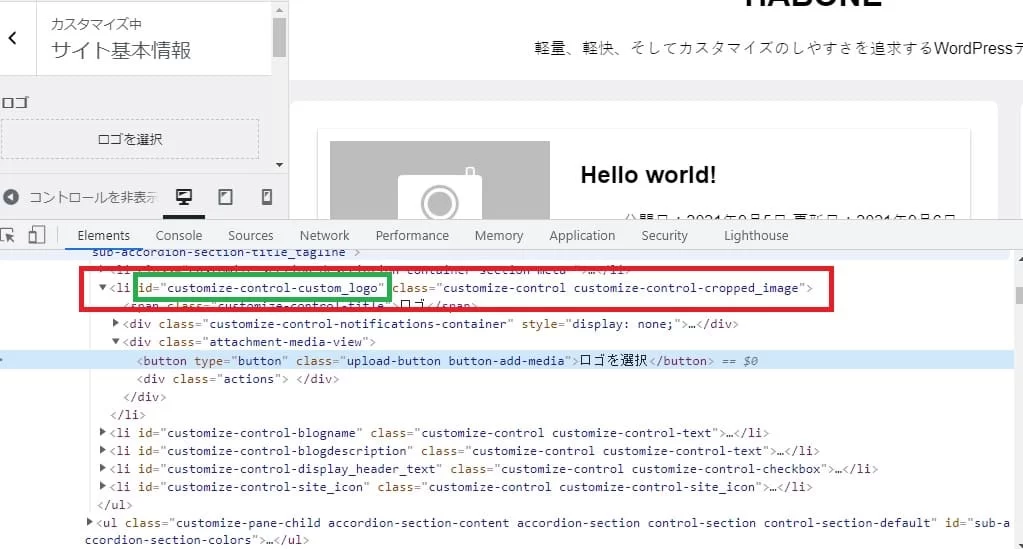This screenshot has height=549, width=1023.
Task: Open the Security tab
Action: pyautogui.click(x=664, y=236)
